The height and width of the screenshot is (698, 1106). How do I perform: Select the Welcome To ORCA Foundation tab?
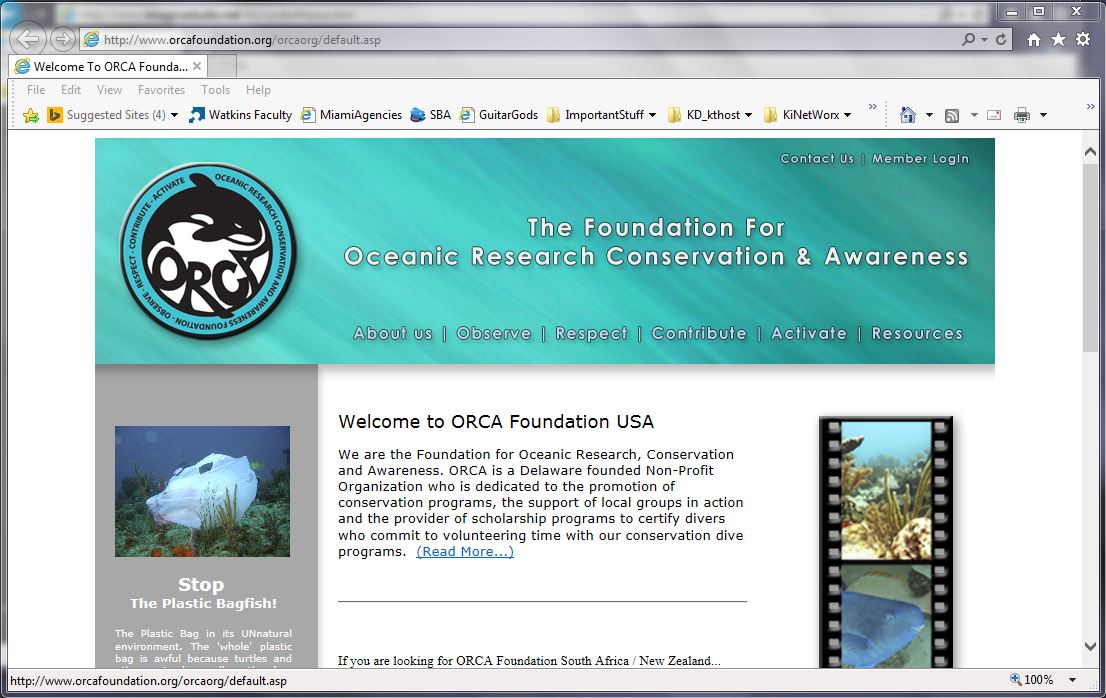pos(109,66)
